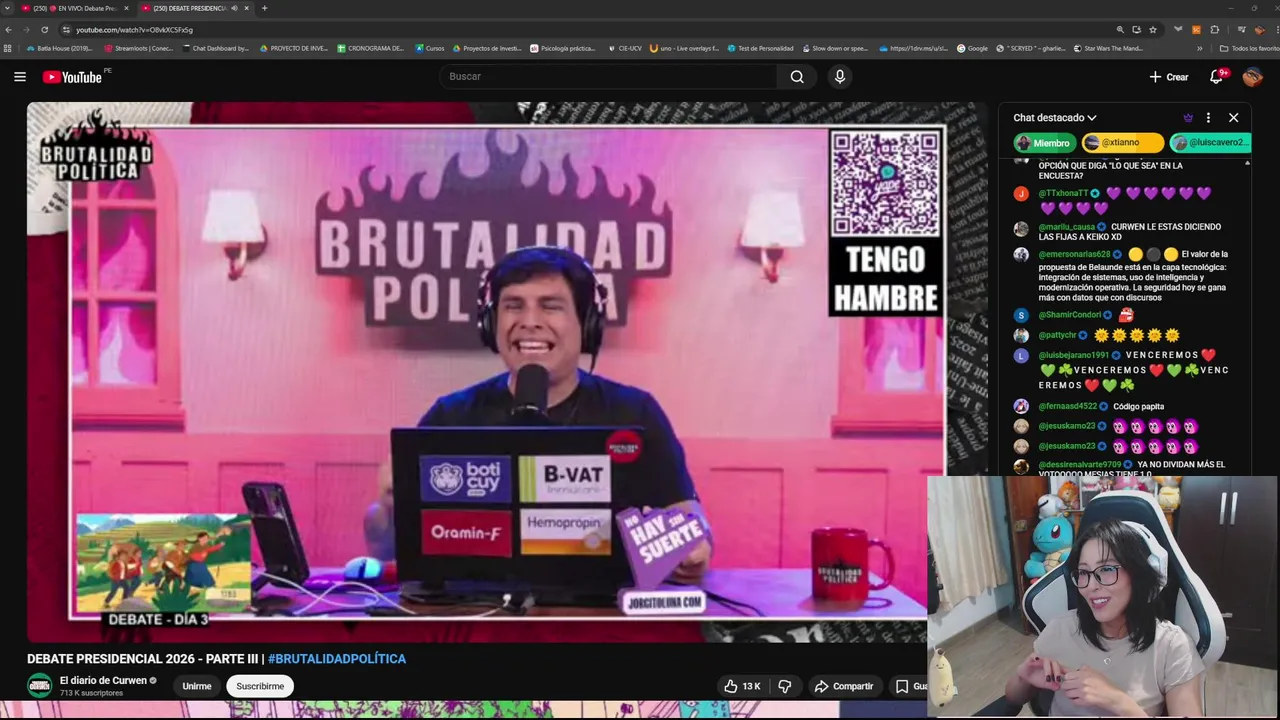Open the browser apps grid shortcut
Image resolution: width=1280 pixels, height=720 pixels.
coord(8,48)
